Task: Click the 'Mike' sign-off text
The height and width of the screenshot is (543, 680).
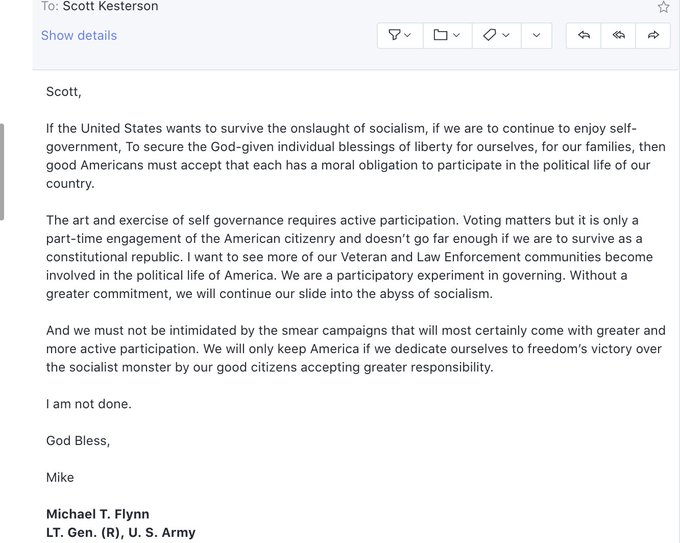Action: tap(60, 477)
